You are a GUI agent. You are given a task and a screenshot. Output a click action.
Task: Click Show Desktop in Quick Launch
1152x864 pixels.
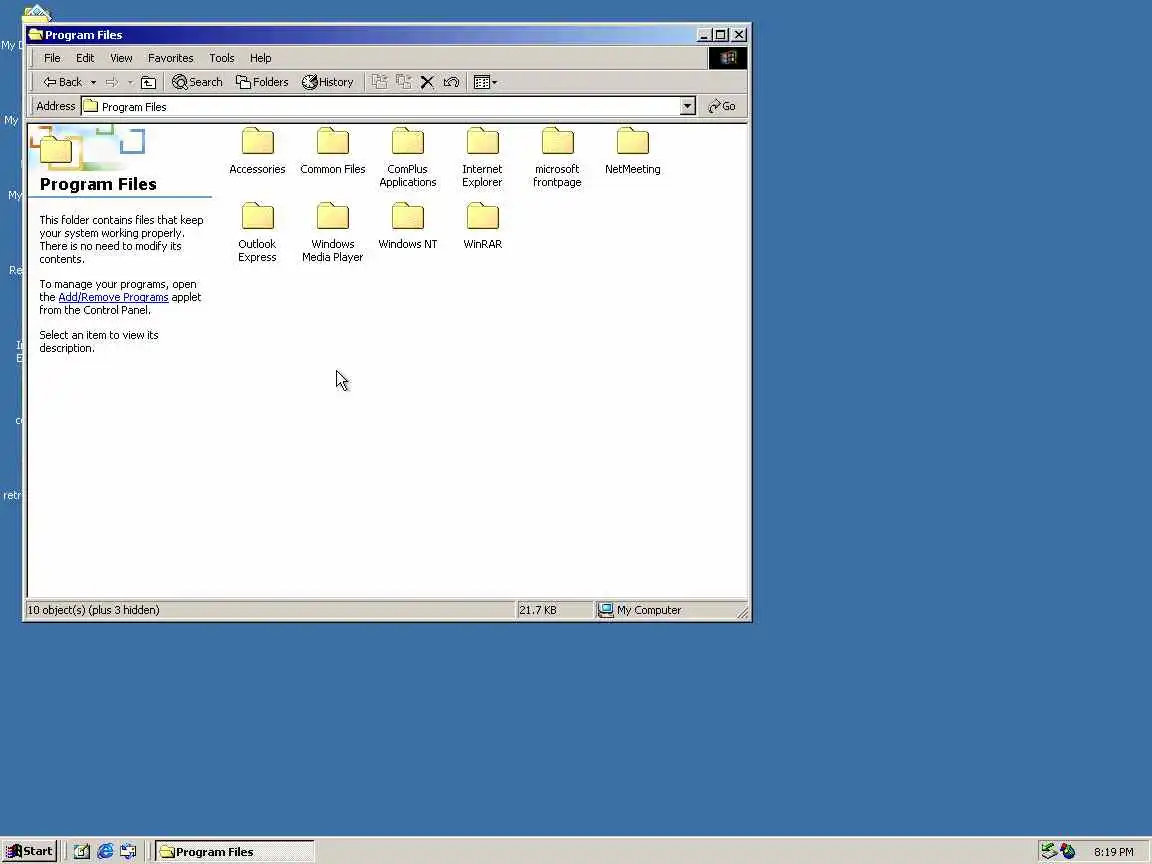[x=82, y=852]
